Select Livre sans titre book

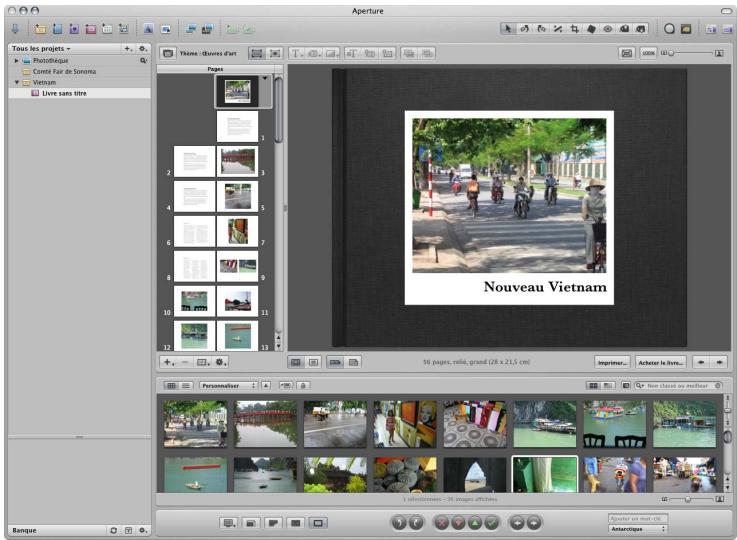click(x=79, y=93)
